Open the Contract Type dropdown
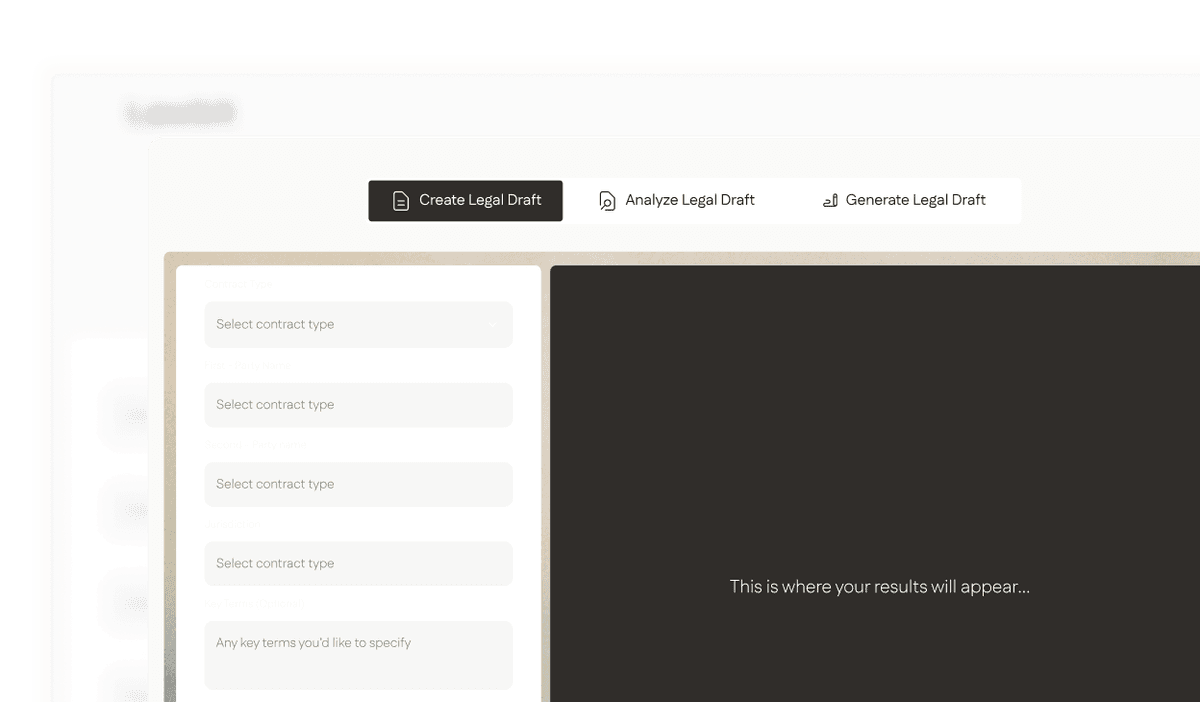Image resolution: width=1200 pixels, height=702 pixels. [x=358, y=324]
